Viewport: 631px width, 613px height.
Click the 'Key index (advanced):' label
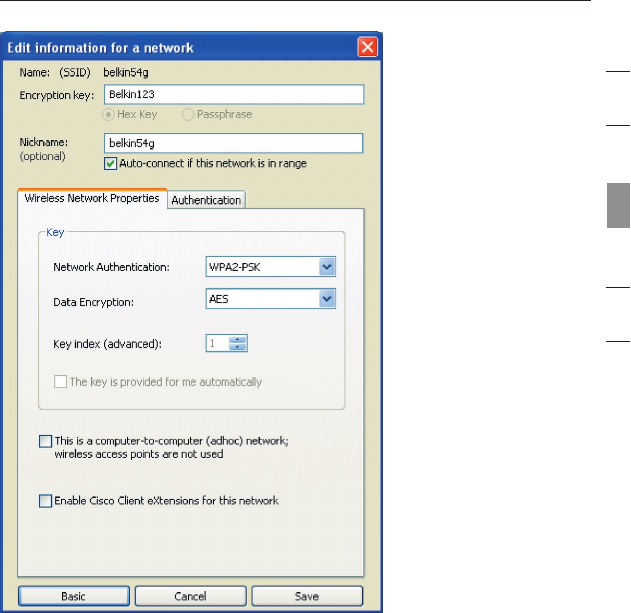[x=107, y=344]
